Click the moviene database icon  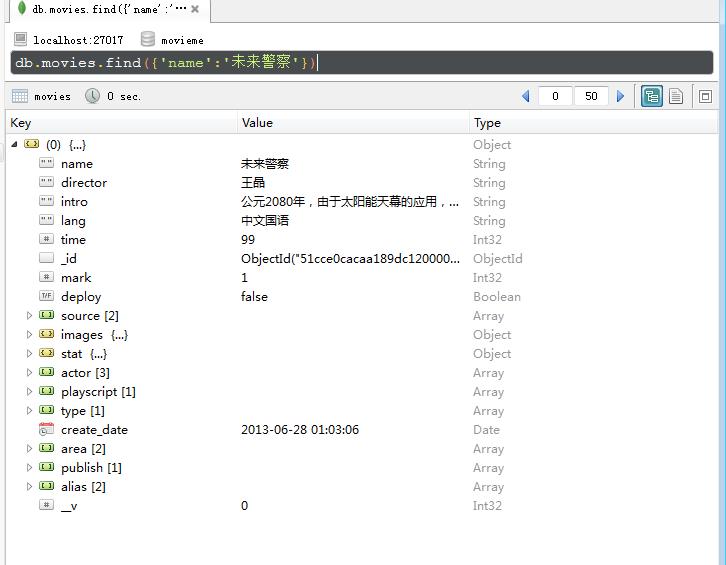point(148,40)
